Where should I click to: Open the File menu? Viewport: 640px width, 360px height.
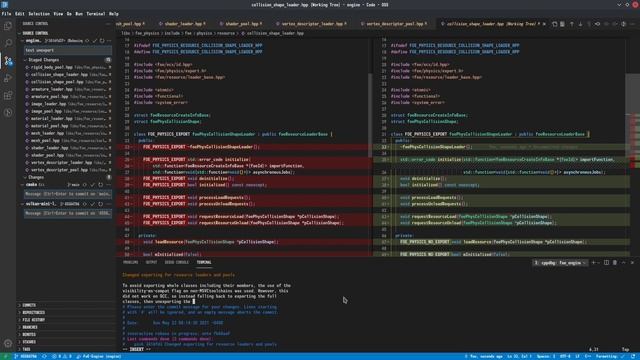click(6, 13)
